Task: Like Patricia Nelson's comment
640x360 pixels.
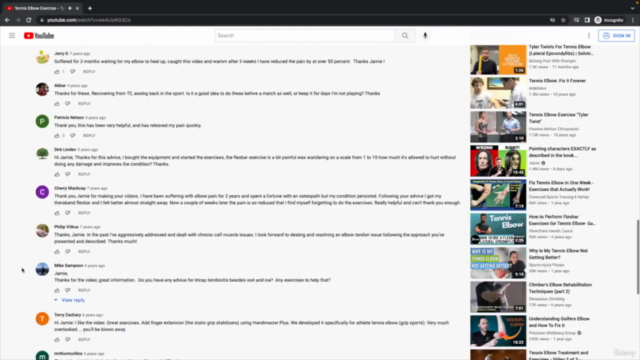Action: (x=57, y=136)
